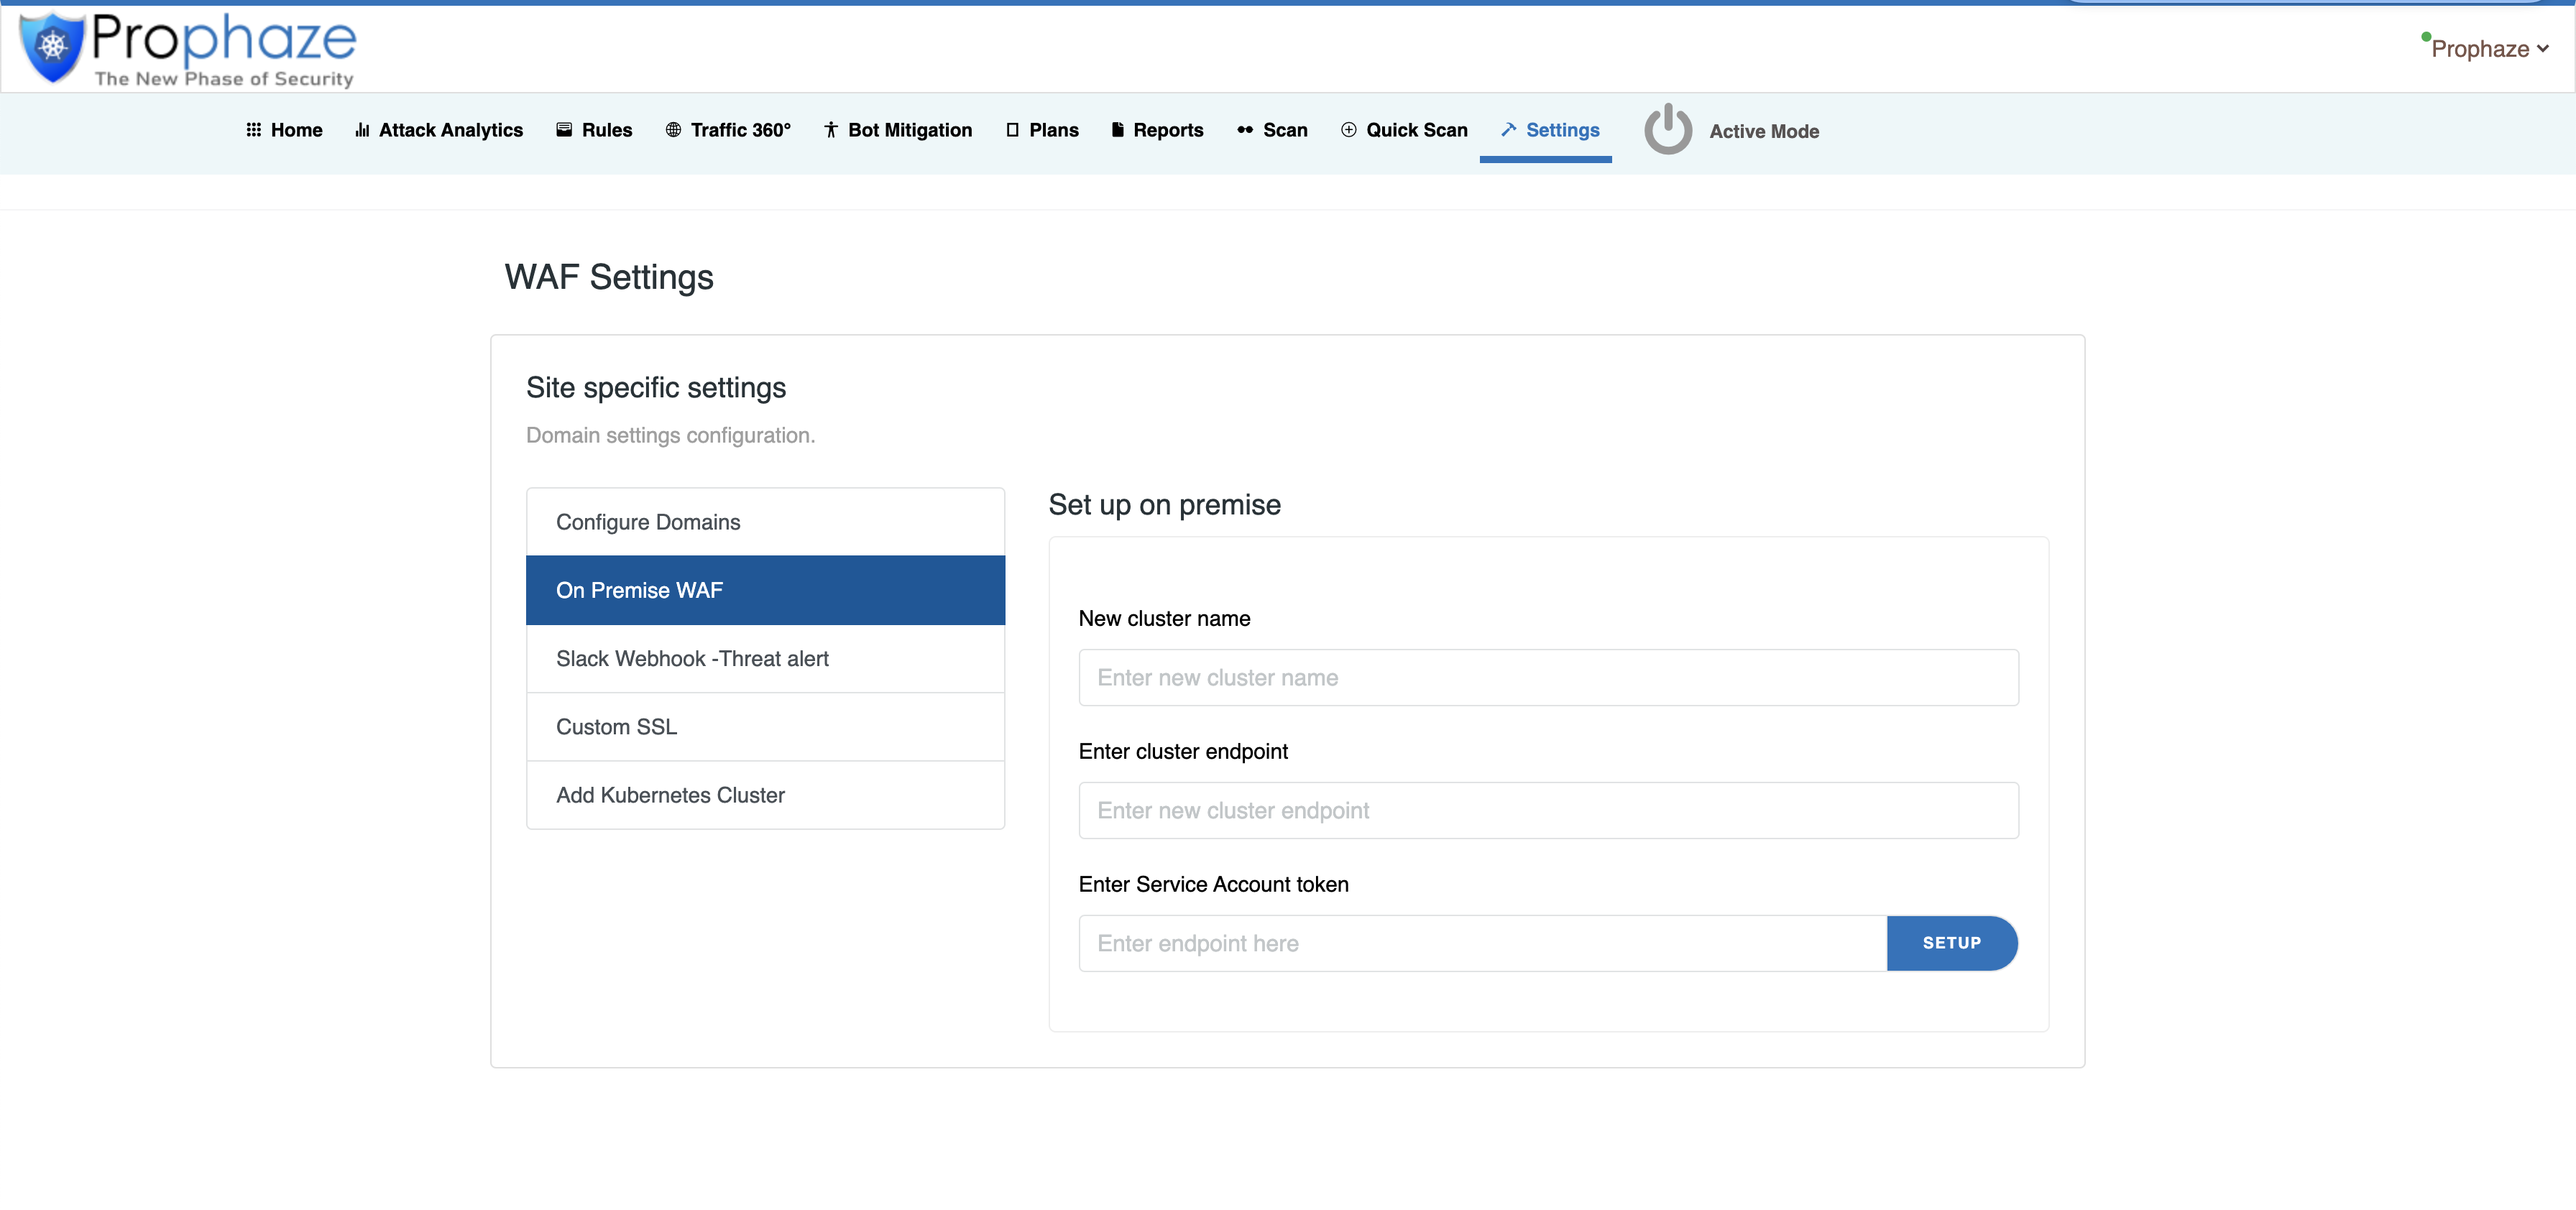This screenshot has width=2576, height=1210.
Task: Click the cluster endpoint input field
Action: coord(1547,811)
